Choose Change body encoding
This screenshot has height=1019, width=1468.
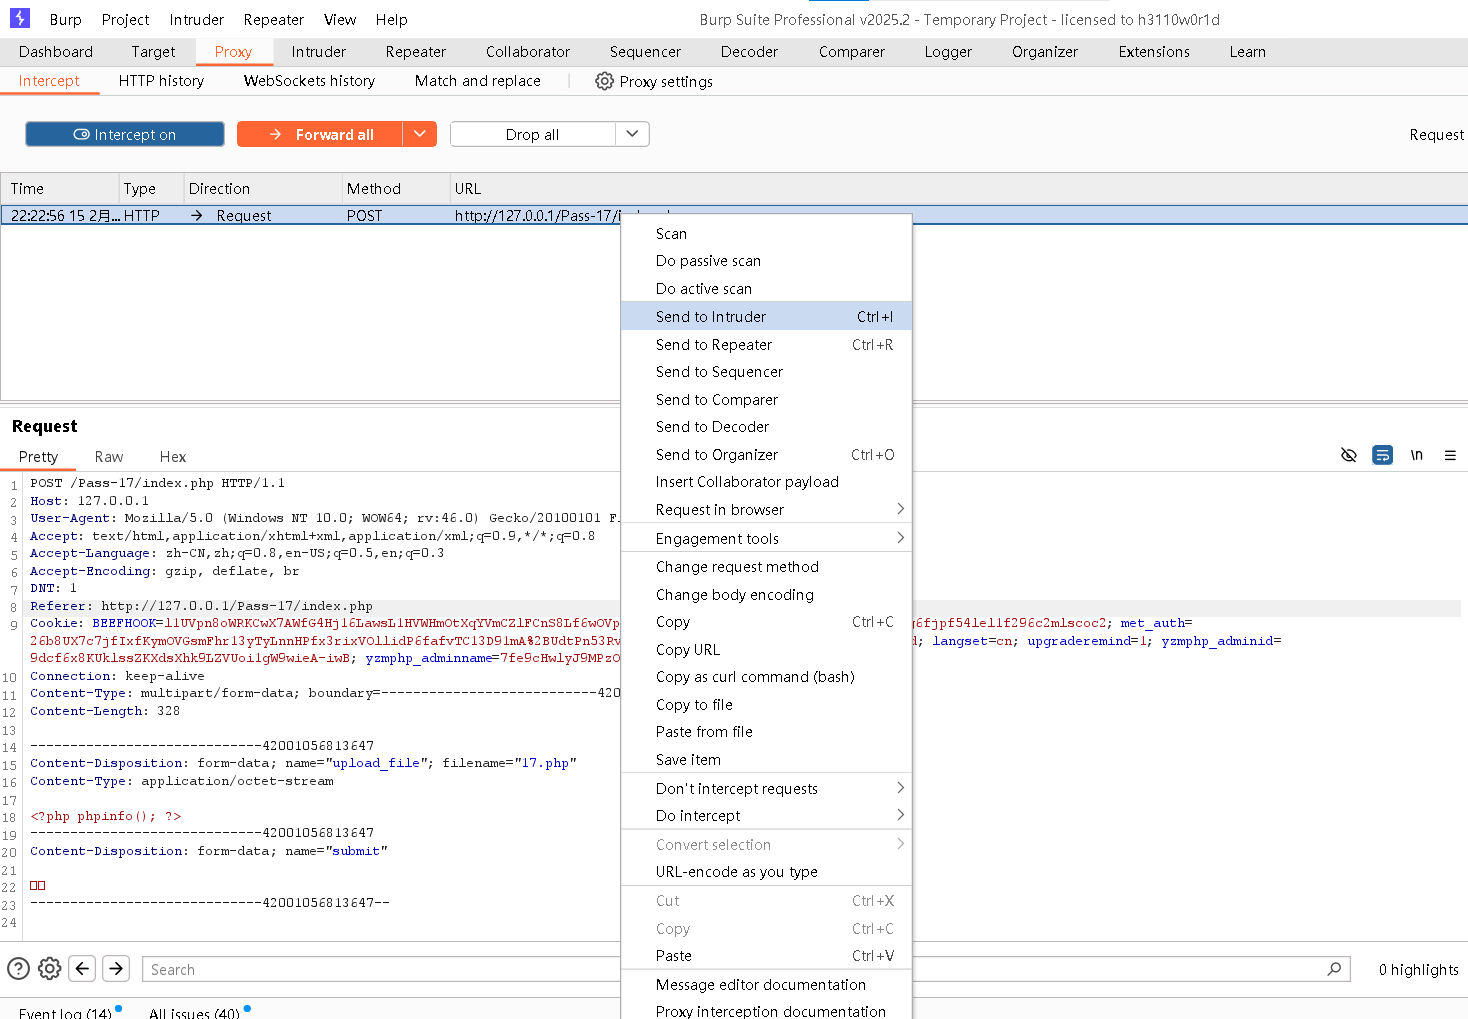pos(766,594)
